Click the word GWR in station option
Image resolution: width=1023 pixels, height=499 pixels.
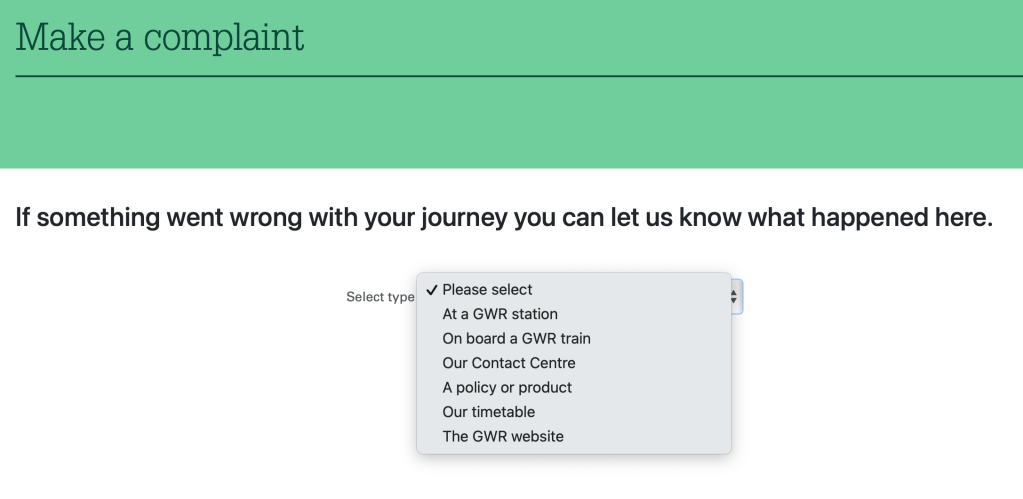pyautogui.click(x=490, y=314)
